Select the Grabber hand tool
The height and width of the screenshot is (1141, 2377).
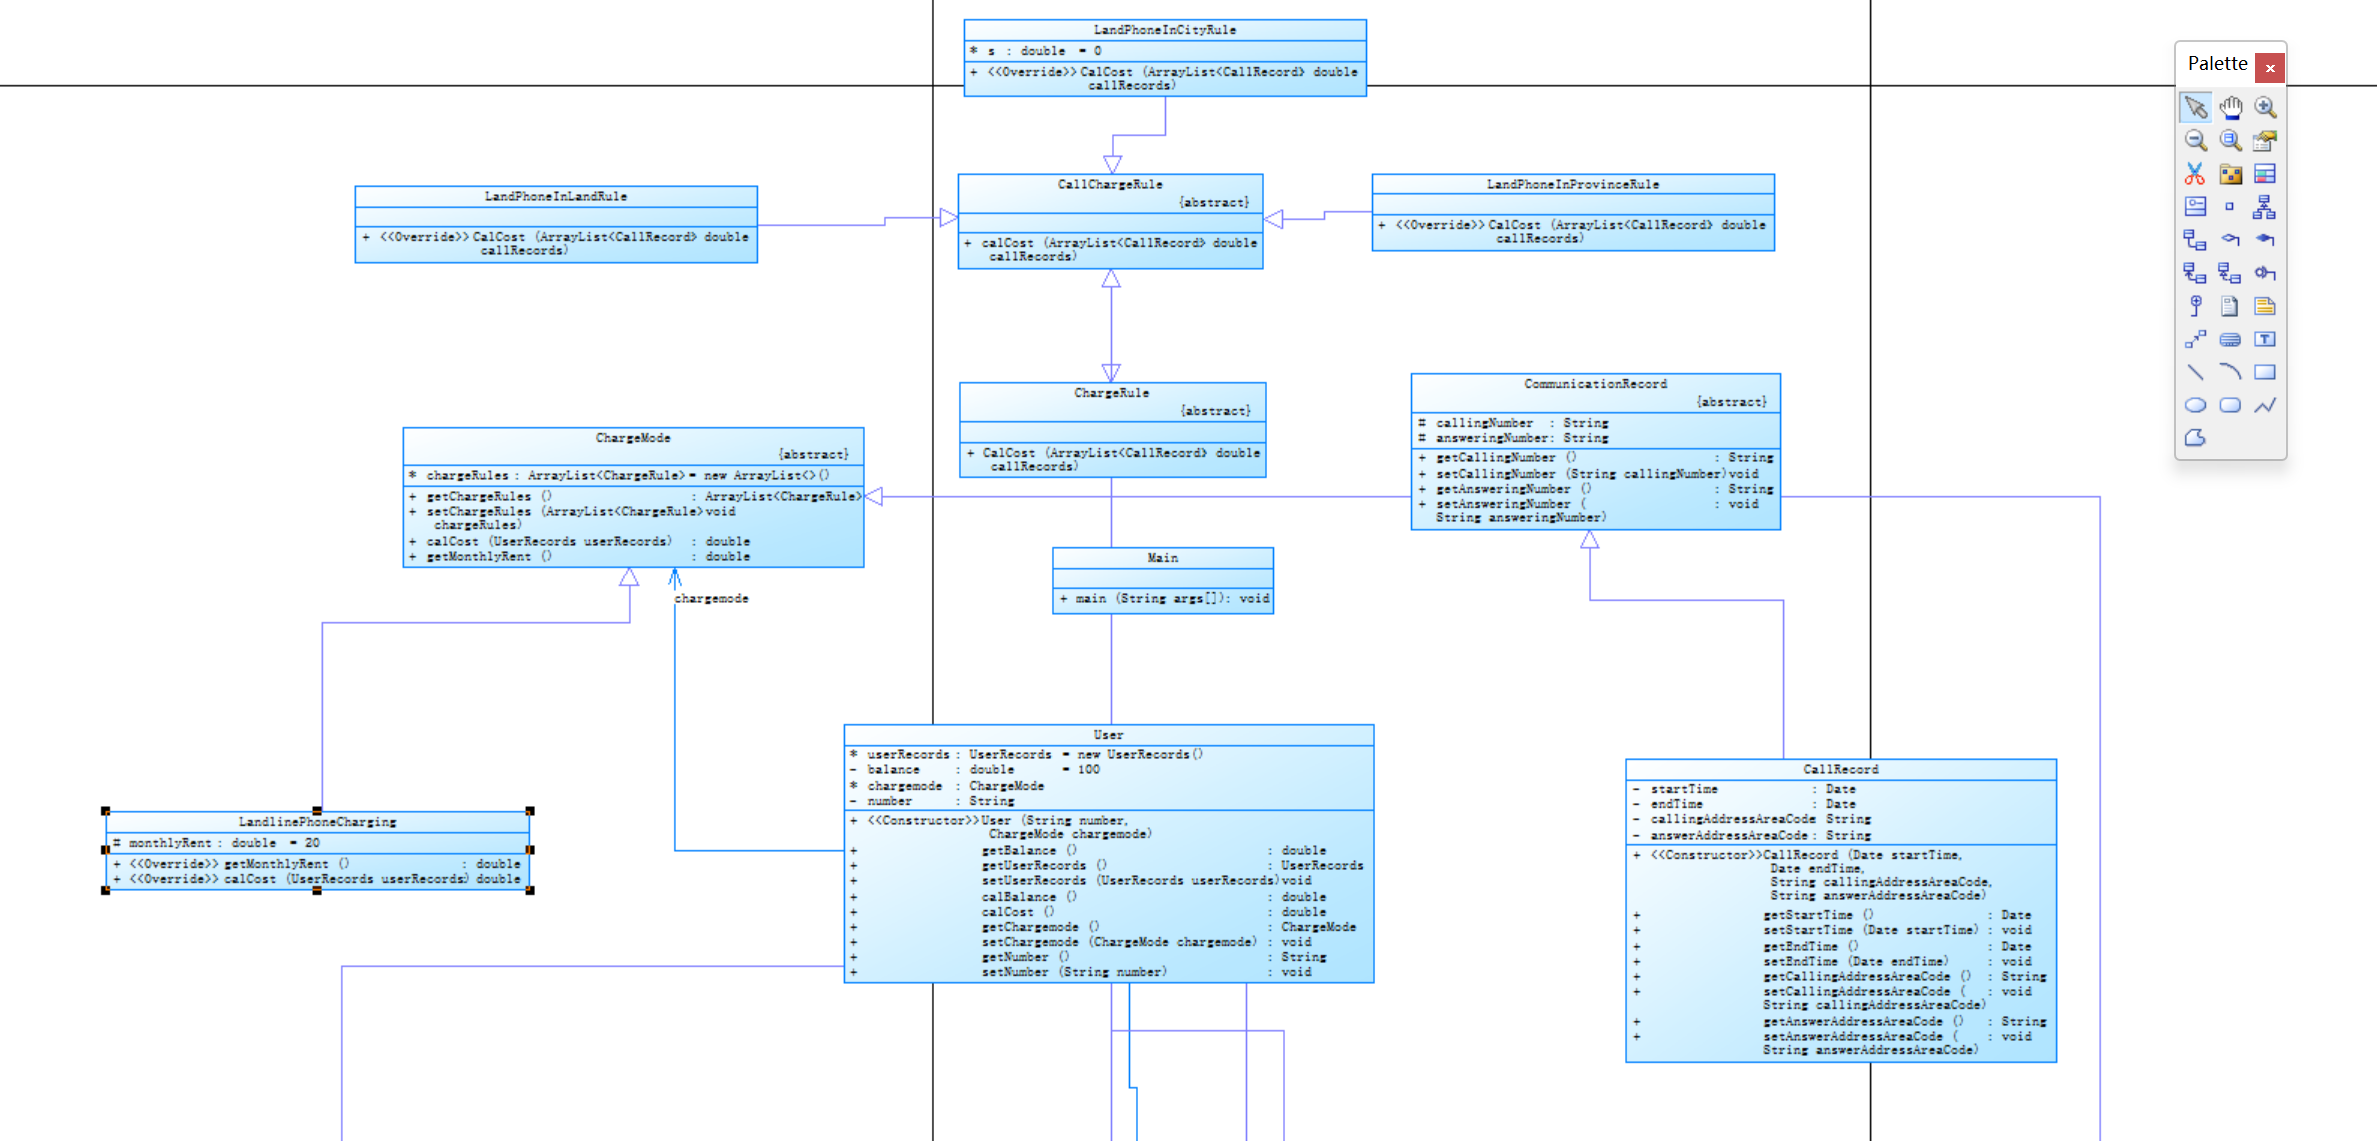pos(2230,107)
